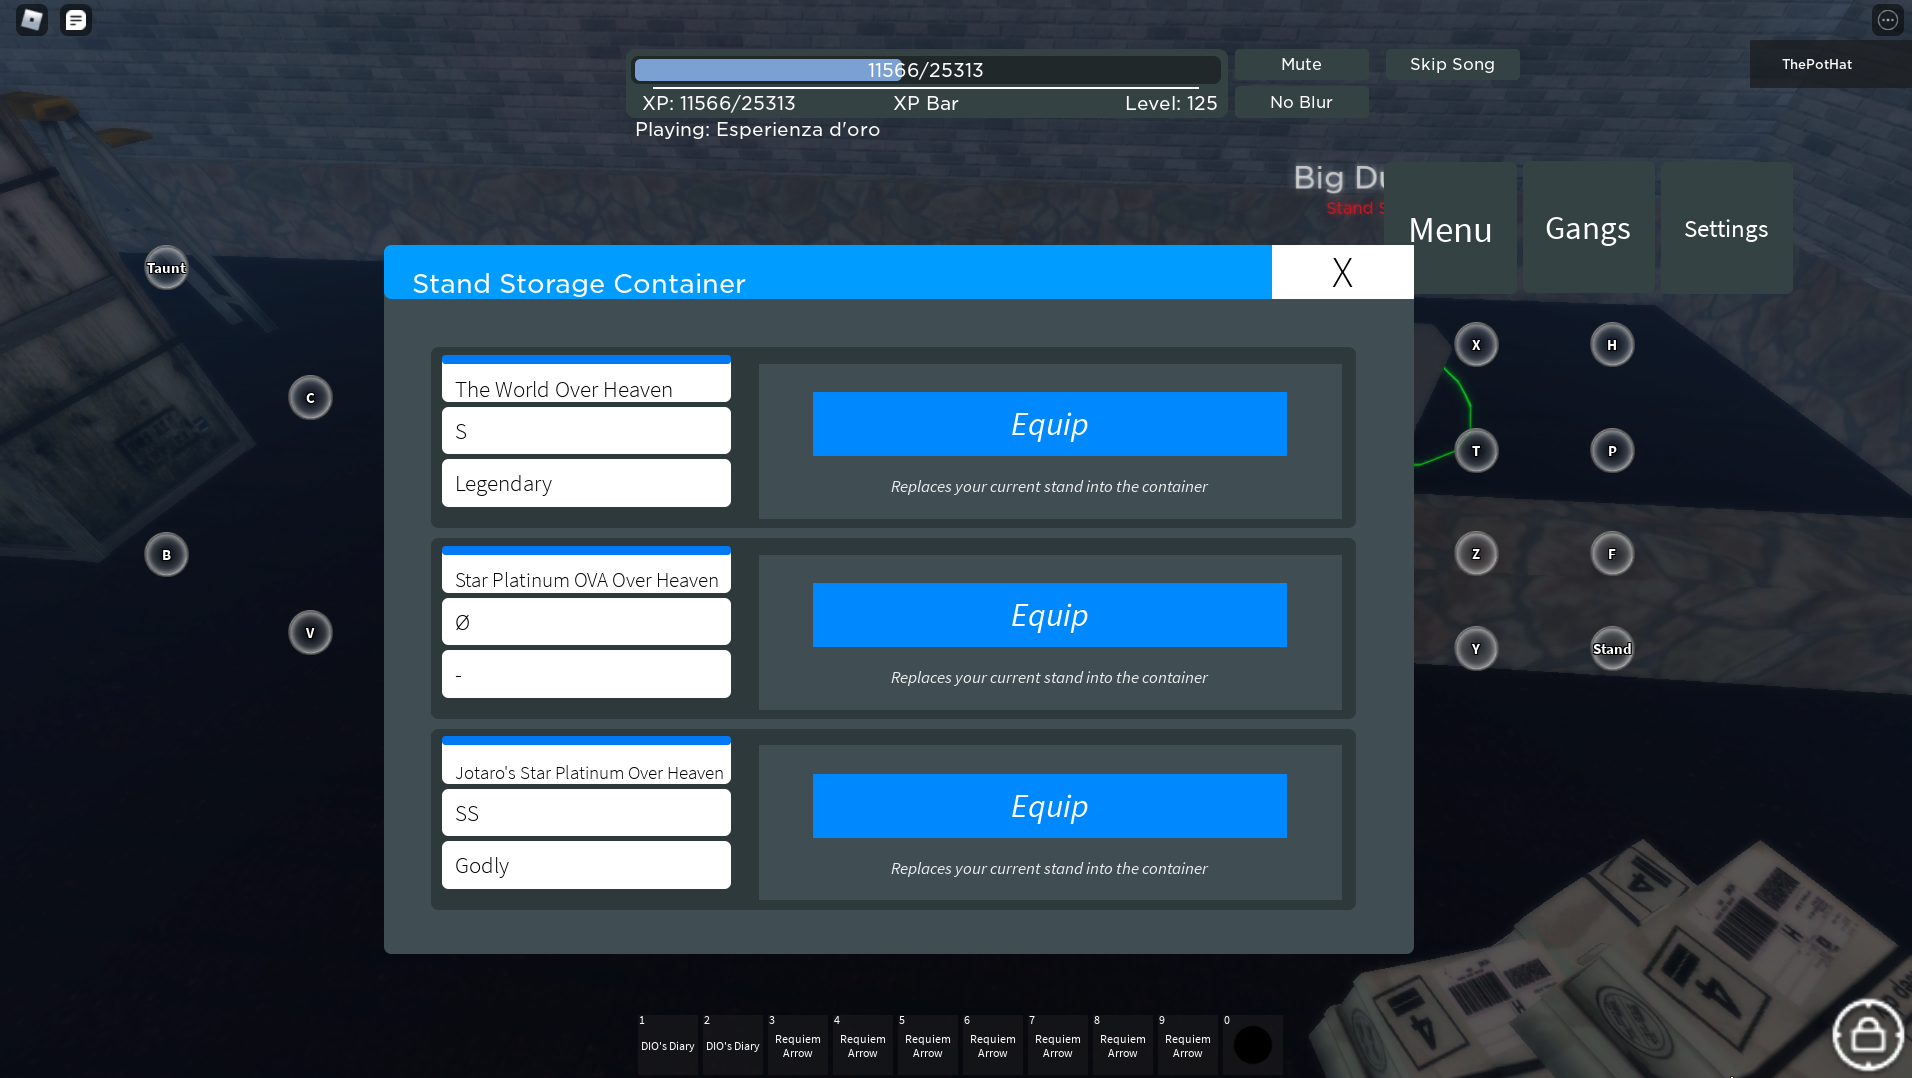This screenshot has height=1078, width=1912.
Task: Tap the V ability button
Action: pos(310,633)
